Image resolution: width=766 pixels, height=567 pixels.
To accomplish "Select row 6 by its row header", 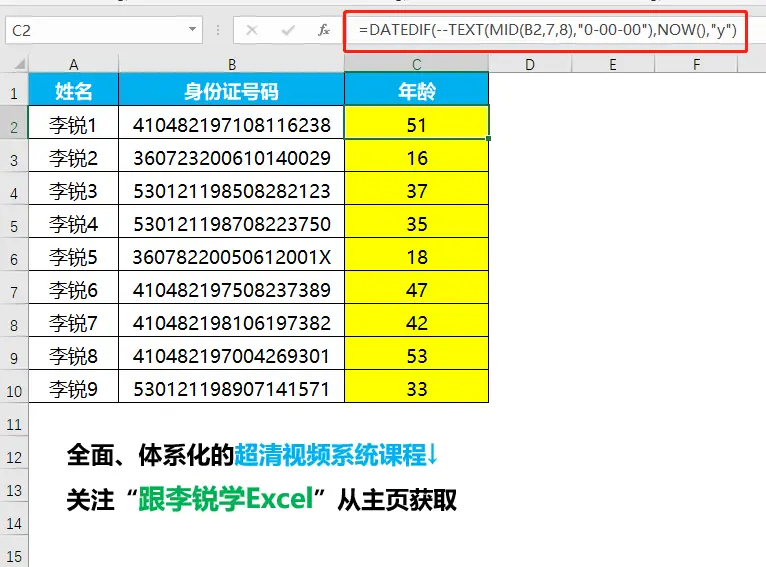I will coord(14,258).
